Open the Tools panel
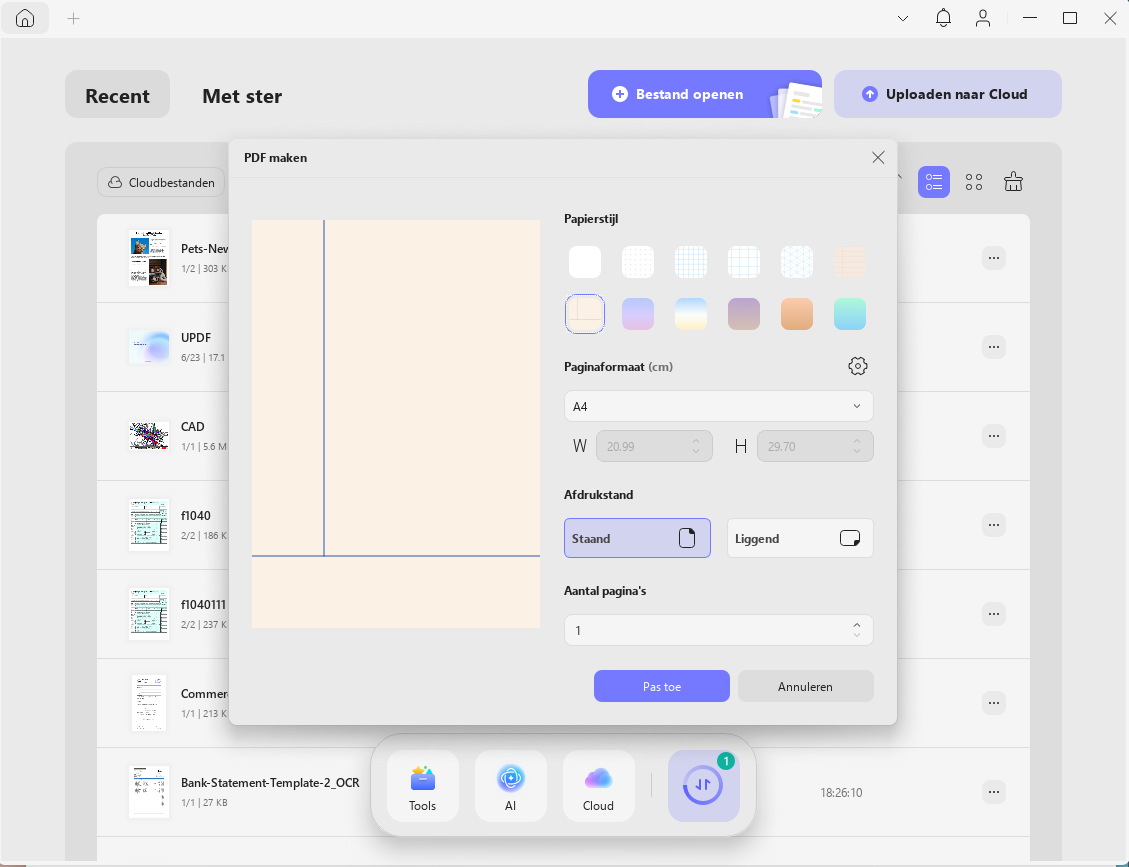1129x867 pixels. point(423,786)
